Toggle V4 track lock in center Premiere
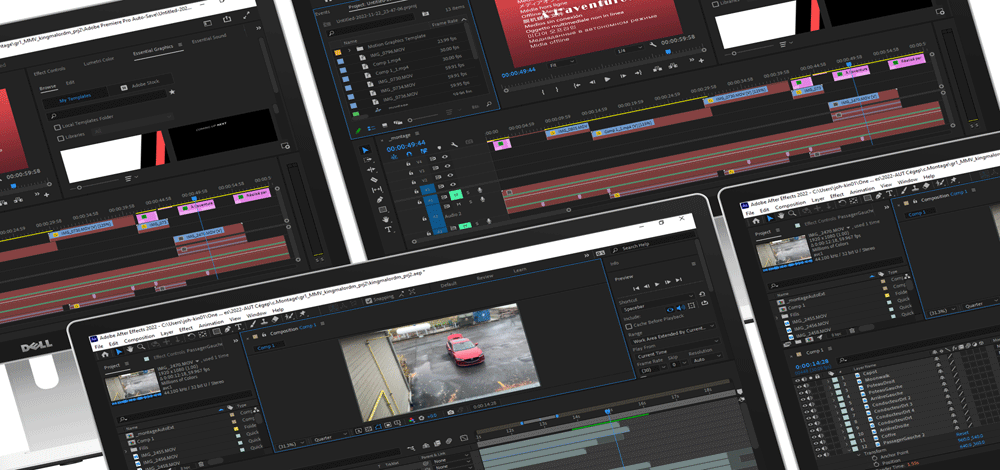 409,163
